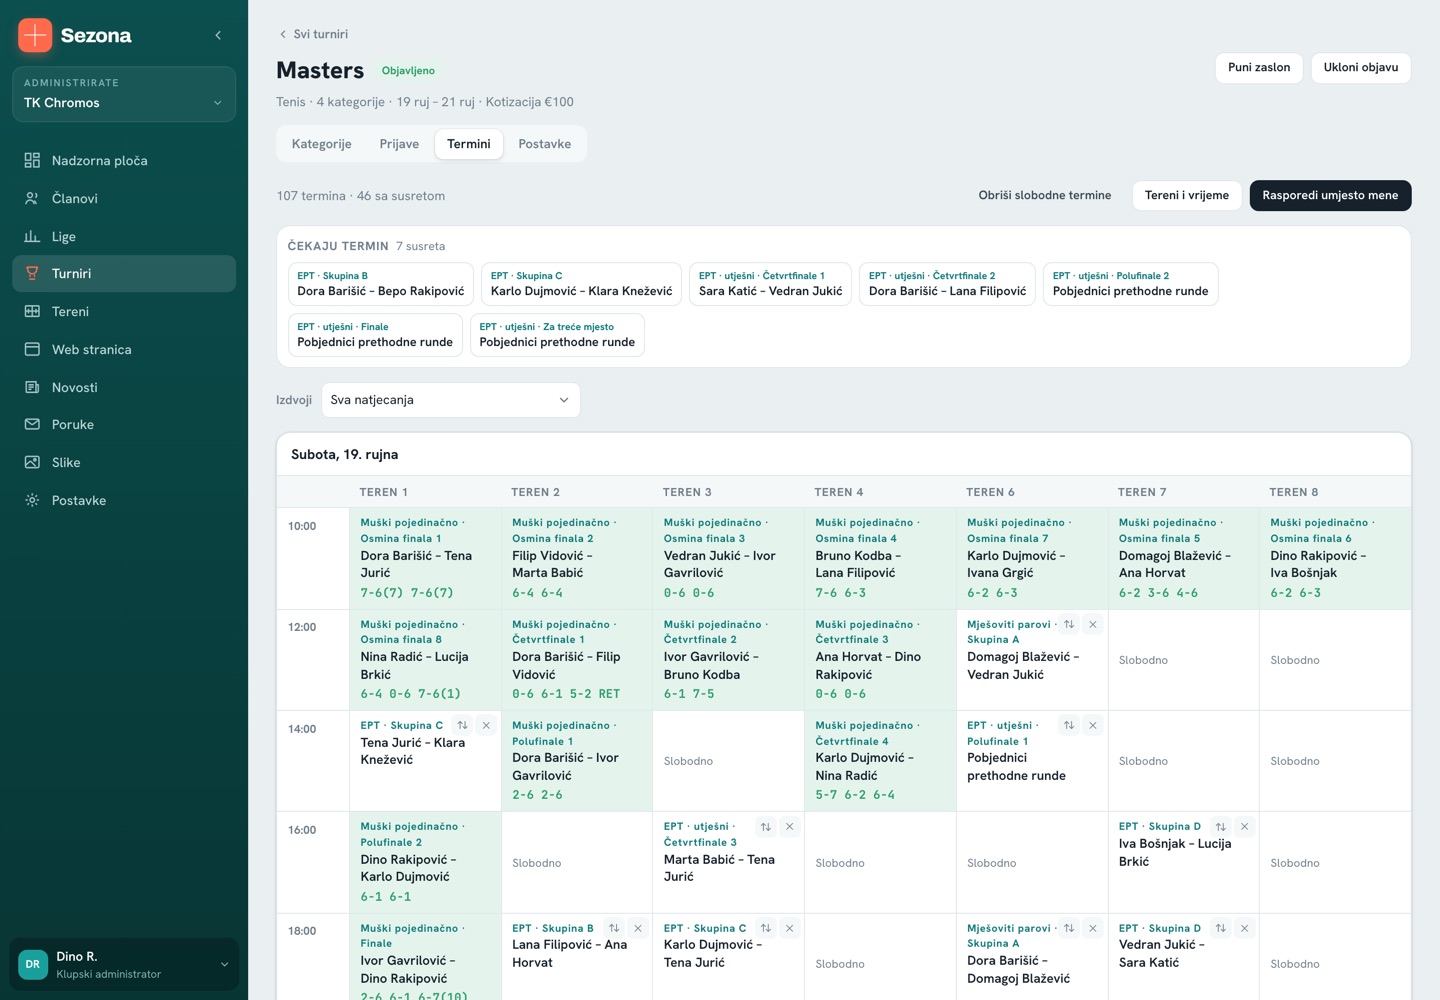Select waiting match Dora Barišić – Lana Filipović
Image resolution: width=1440 pixels, height=1000 pixels.
pyautogui.click(x=947, y=284)
